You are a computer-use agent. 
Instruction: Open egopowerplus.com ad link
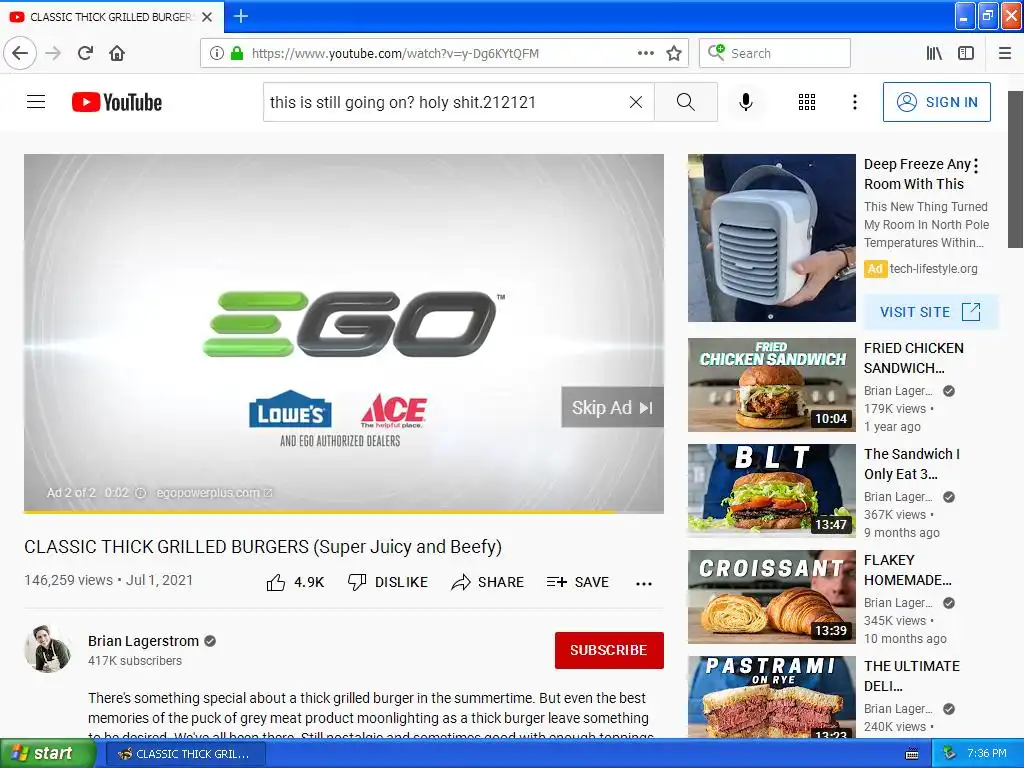[x=214, y=493]
